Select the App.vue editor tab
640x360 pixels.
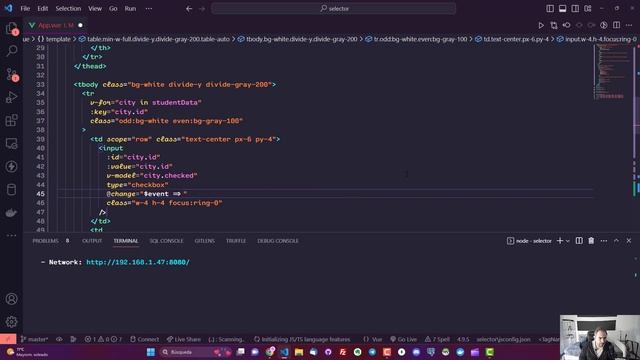[55, 25]
